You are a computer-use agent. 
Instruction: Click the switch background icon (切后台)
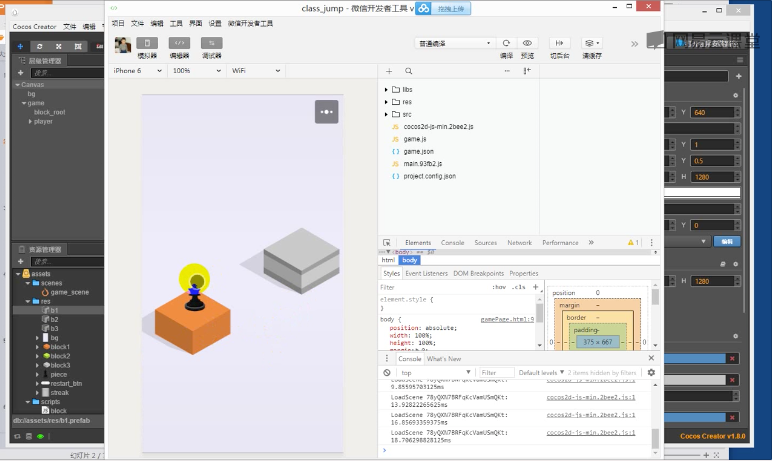click(559, 43)
